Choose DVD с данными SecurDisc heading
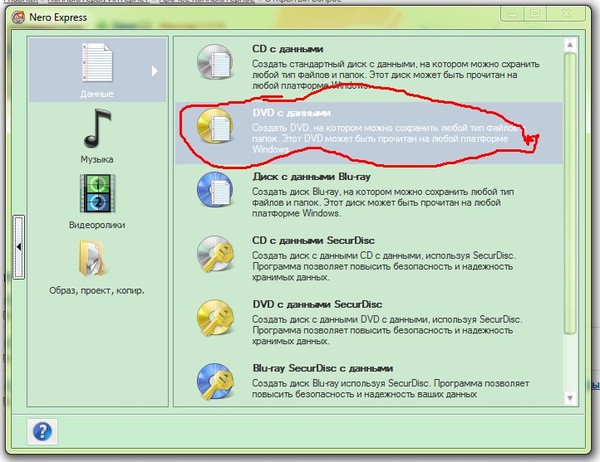 317,304
